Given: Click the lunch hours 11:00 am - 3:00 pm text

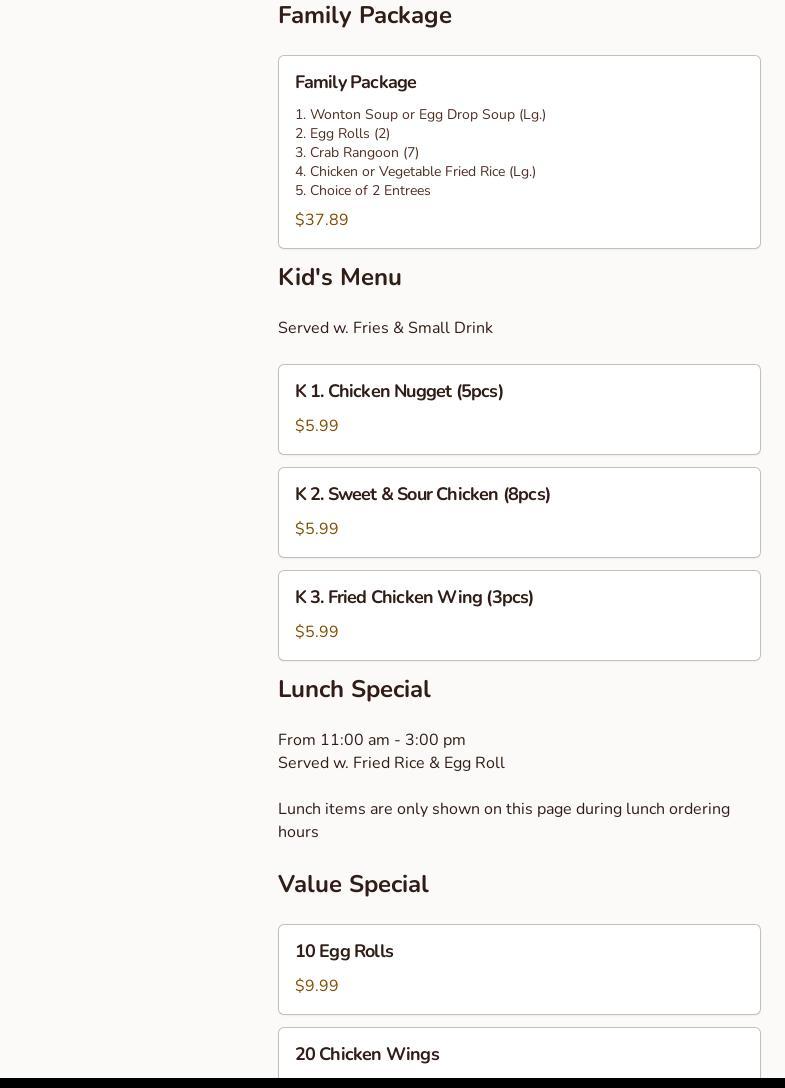Looking at the screenshot, I should (x=372, y=740).
